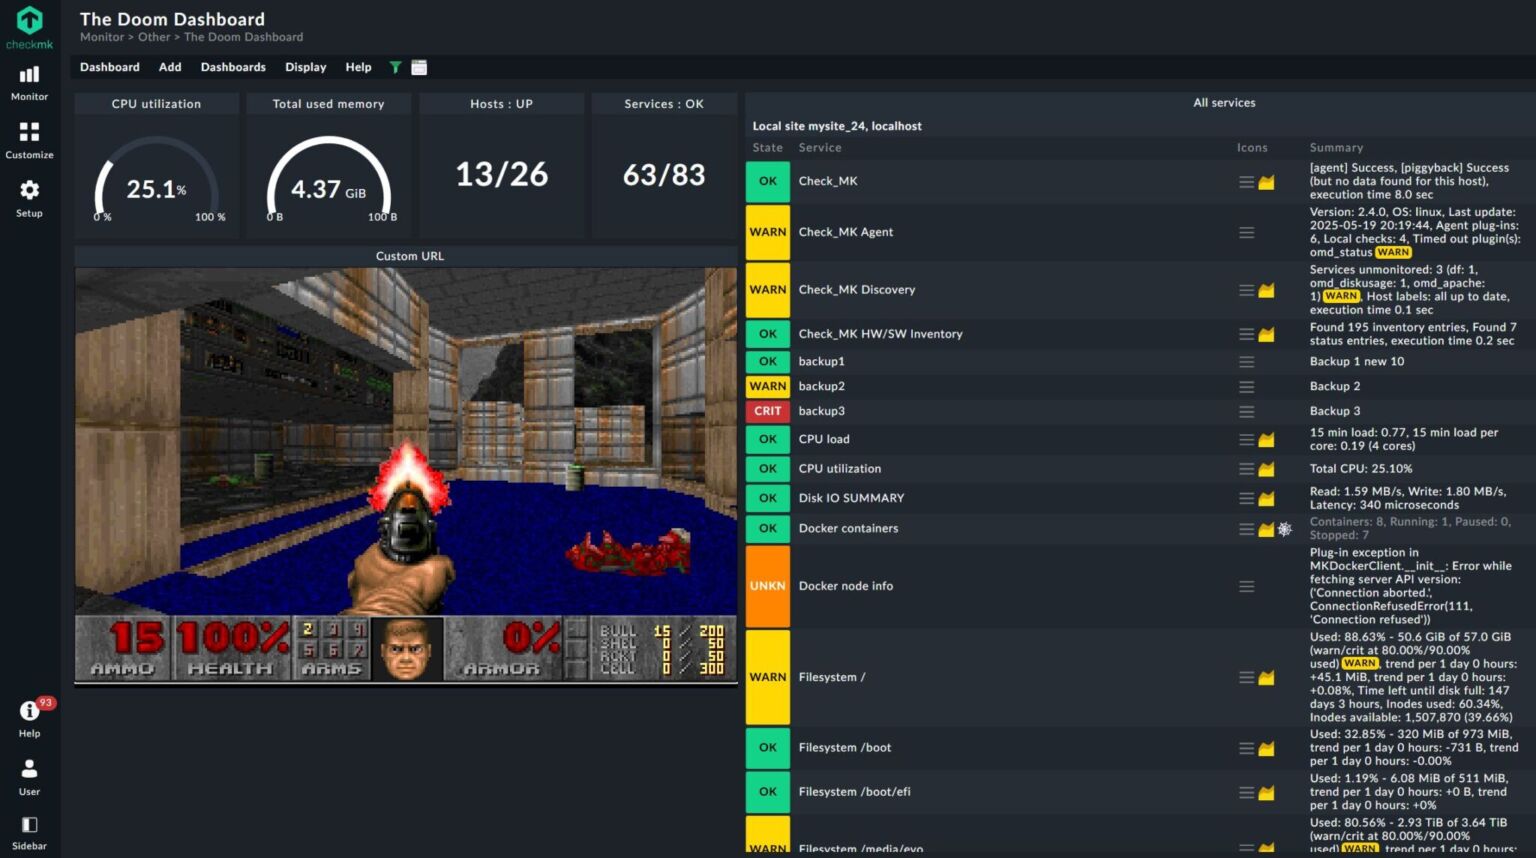Open the Check_MK Discovery service
Image resolution: width=1536 pixels, height=858 pixels.
coord(857,289)
